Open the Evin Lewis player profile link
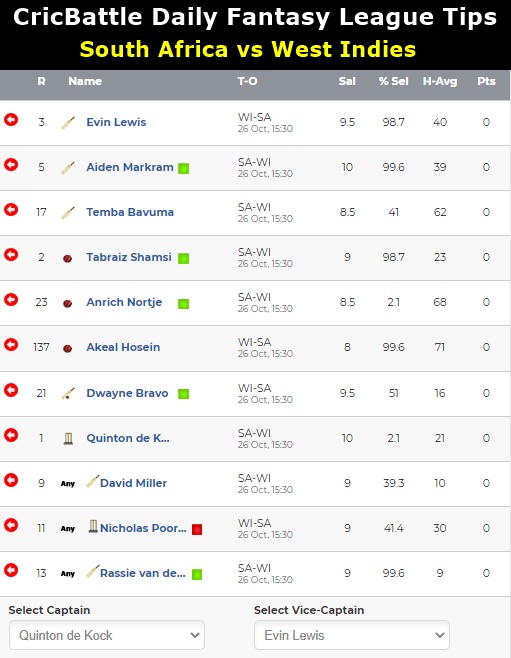The width and height of the screenshot is (511, 658). pos(116,122)
